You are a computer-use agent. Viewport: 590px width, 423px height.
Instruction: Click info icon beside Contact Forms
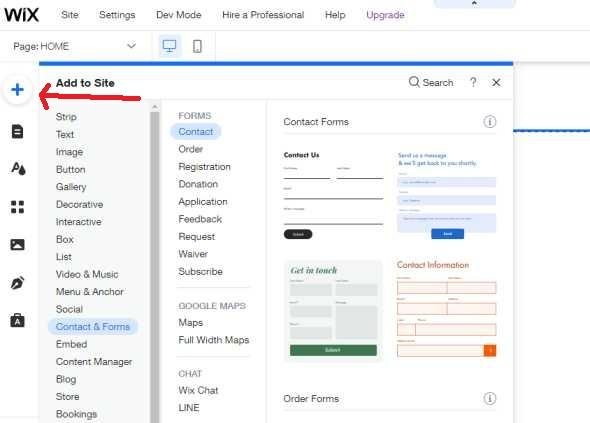click(x=490, y=122)
